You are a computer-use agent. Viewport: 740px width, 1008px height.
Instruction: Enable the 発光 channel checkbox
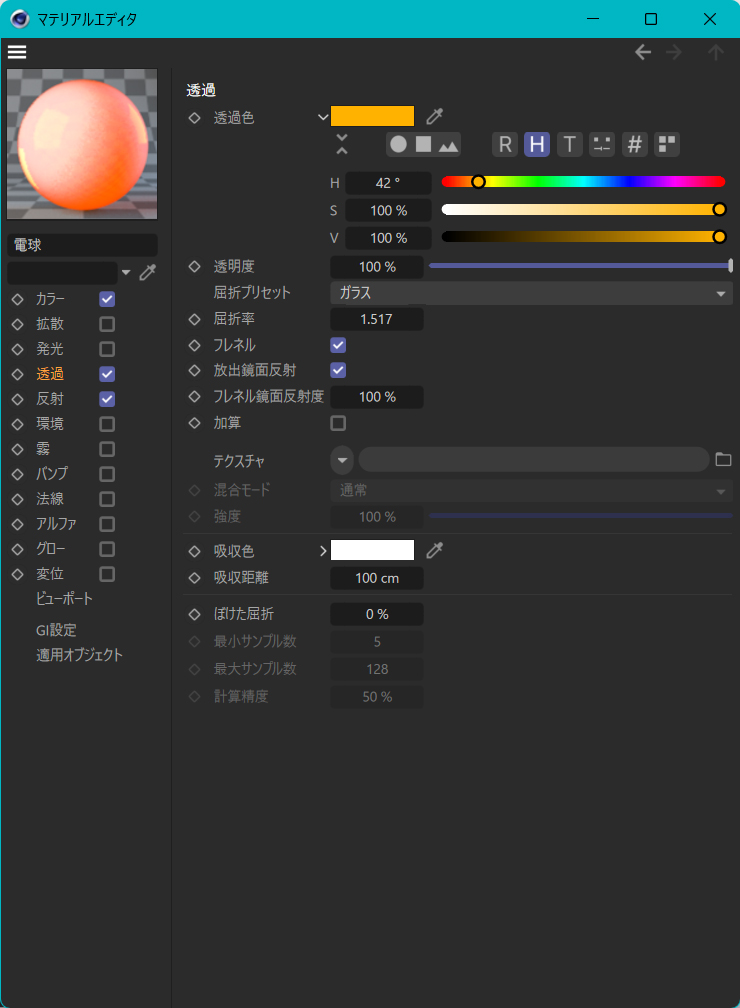[x=107, y=349]
